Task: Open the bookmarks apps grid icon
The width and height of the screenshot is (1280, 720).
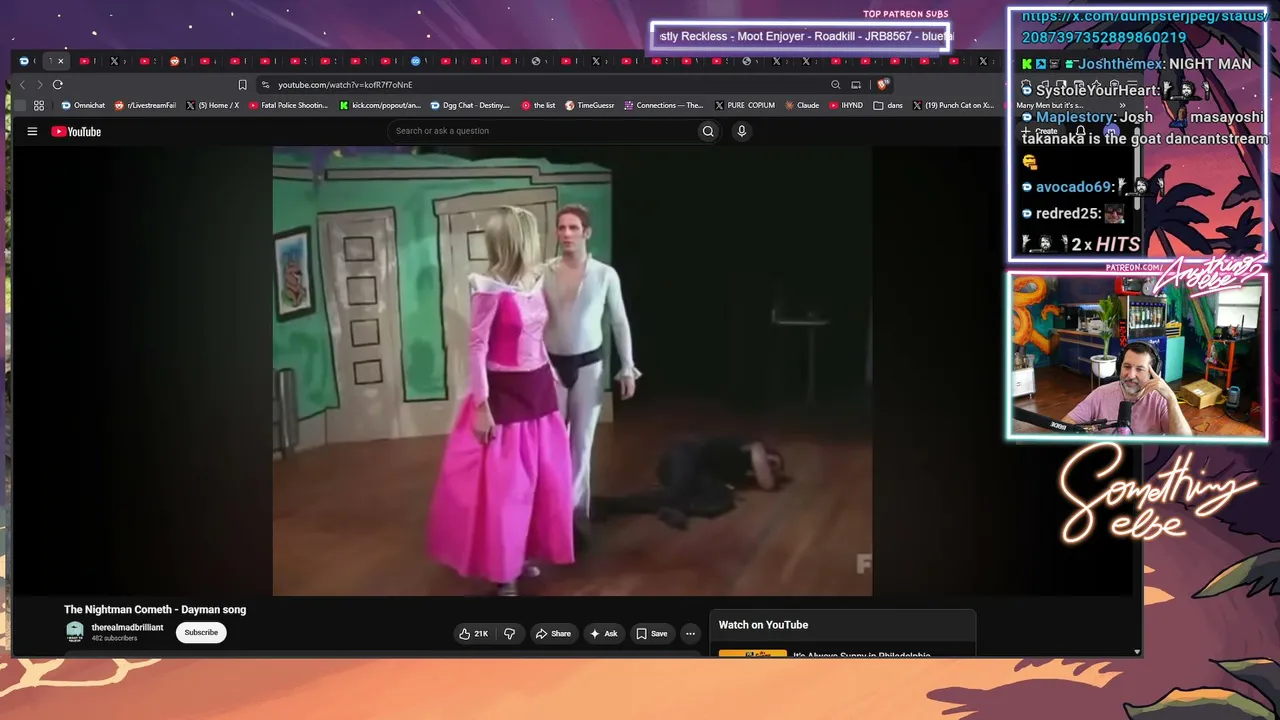Action: (39, 105)
